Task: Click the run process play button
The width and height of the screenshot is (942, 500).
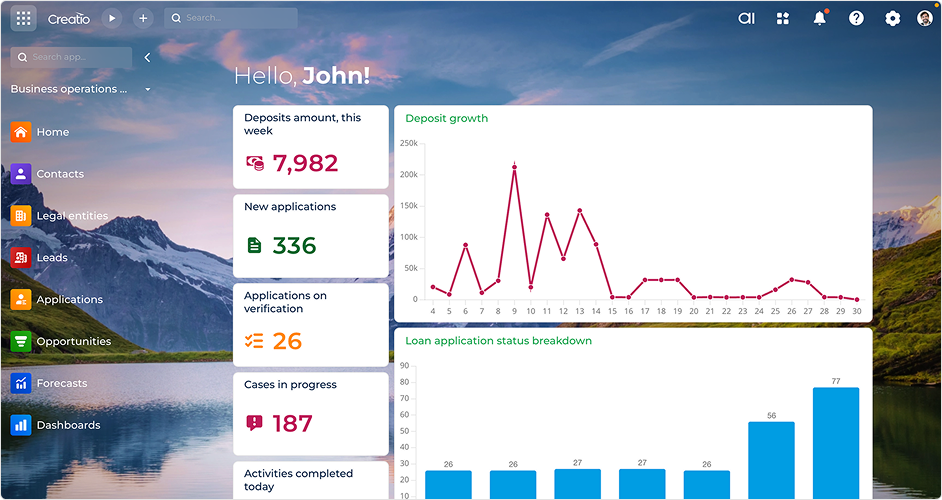Action: pyautogui.click(x=112, y=18)
